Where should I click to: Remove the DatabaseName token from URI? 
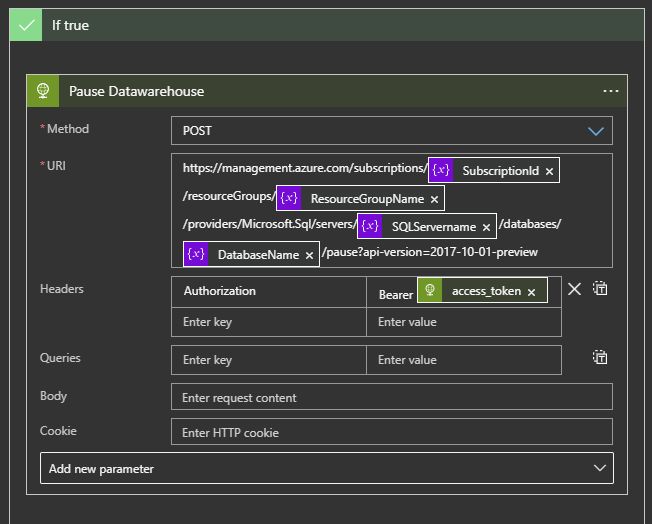point(309,255)
